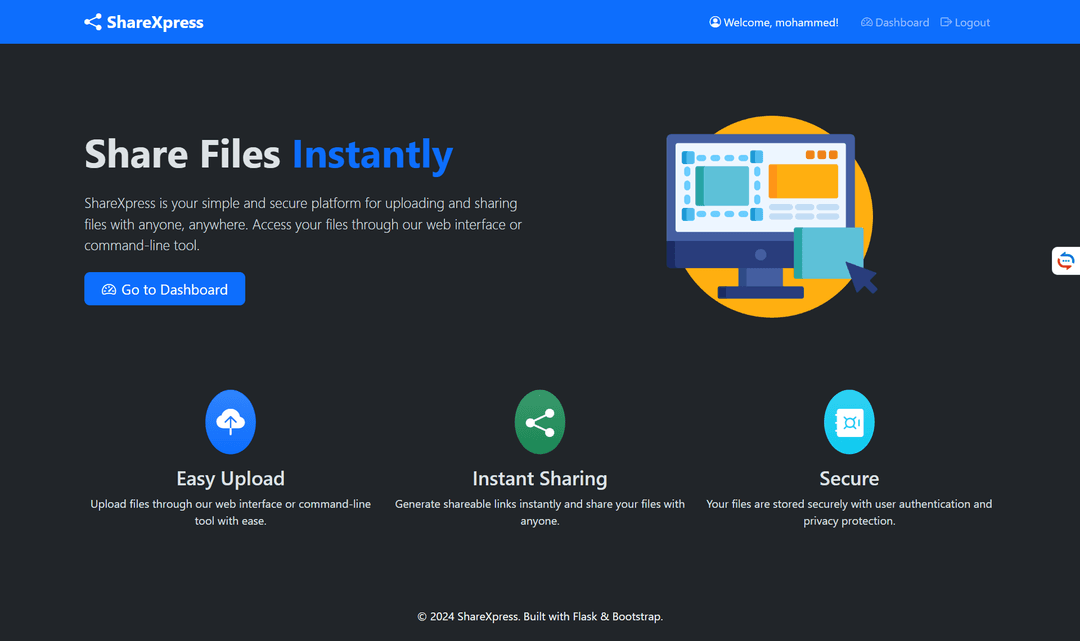Click the cyan safe Secure icon
The height and width of the screenshot is (641, 1080).
pos(849,422)
